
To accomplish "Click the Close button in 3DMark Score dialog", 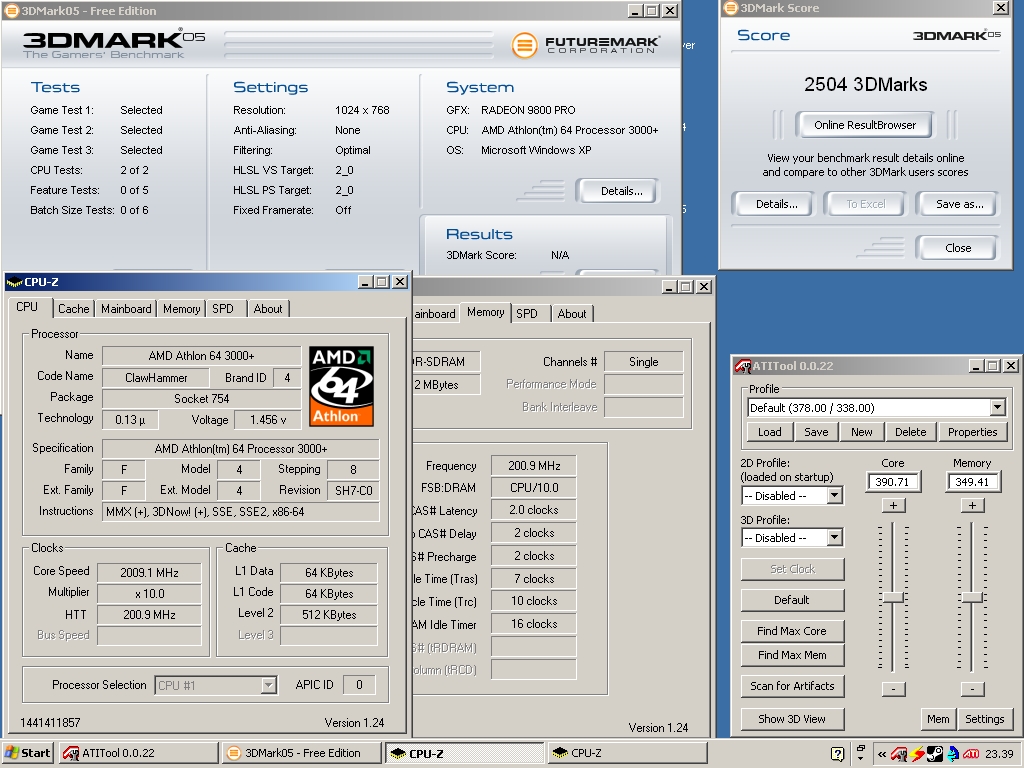I will click(957, 248).
